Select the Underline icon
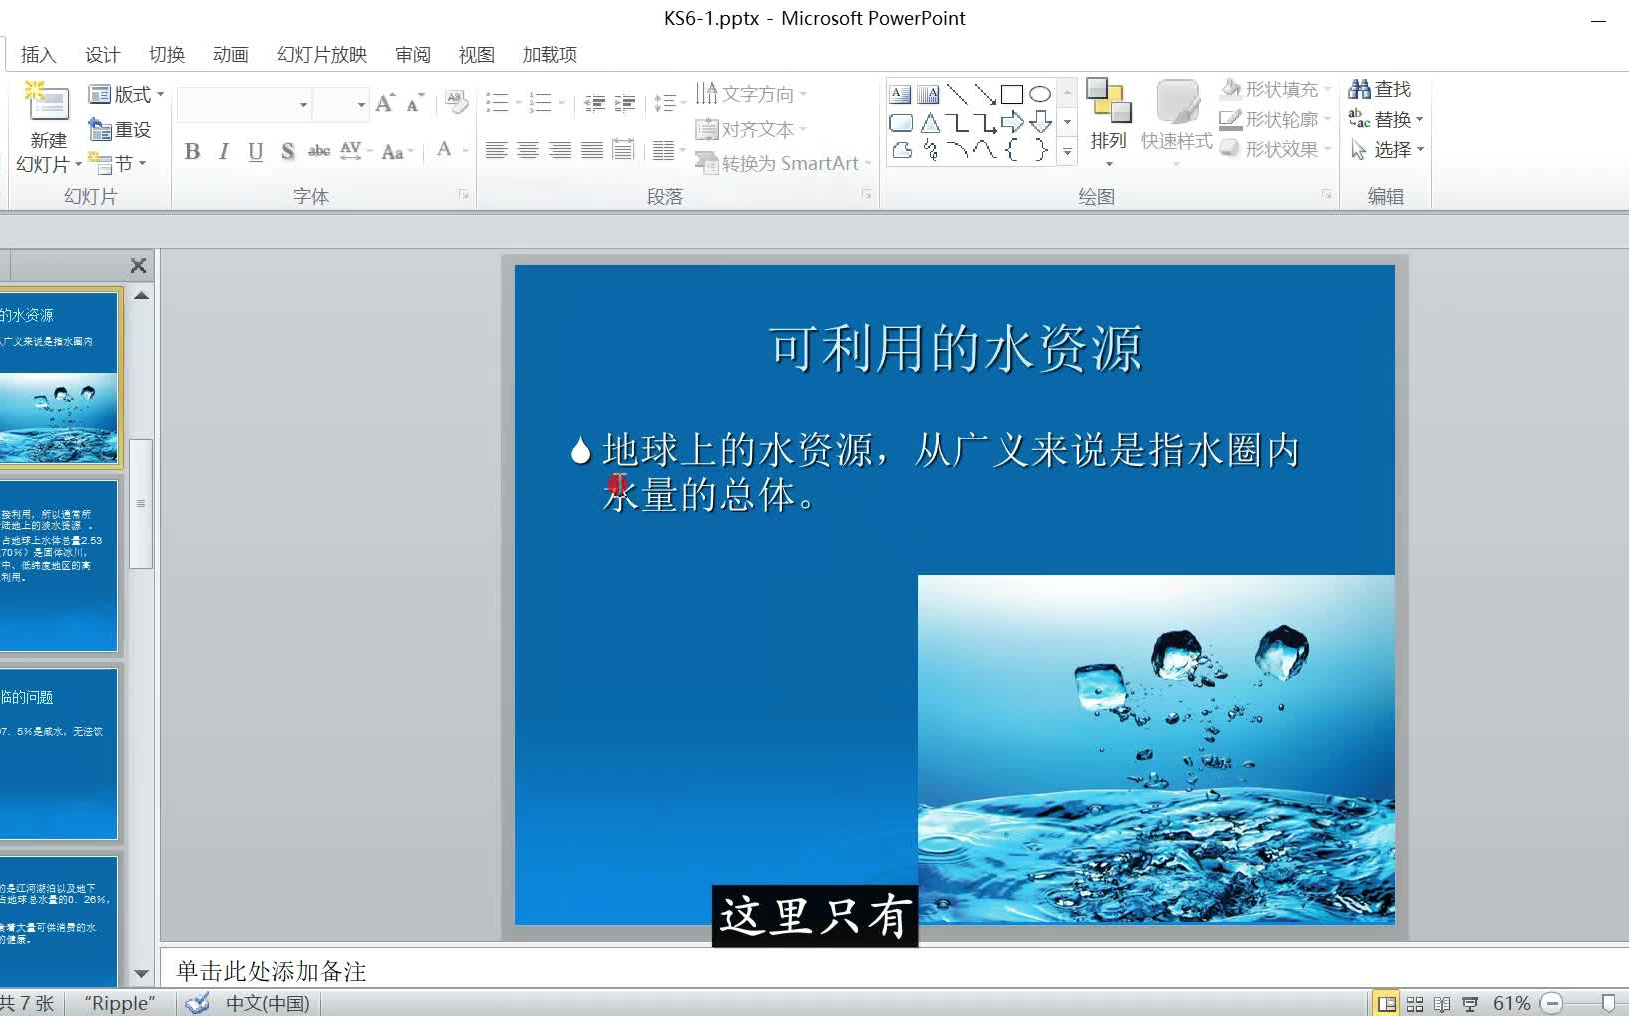 tap(255, 152)
